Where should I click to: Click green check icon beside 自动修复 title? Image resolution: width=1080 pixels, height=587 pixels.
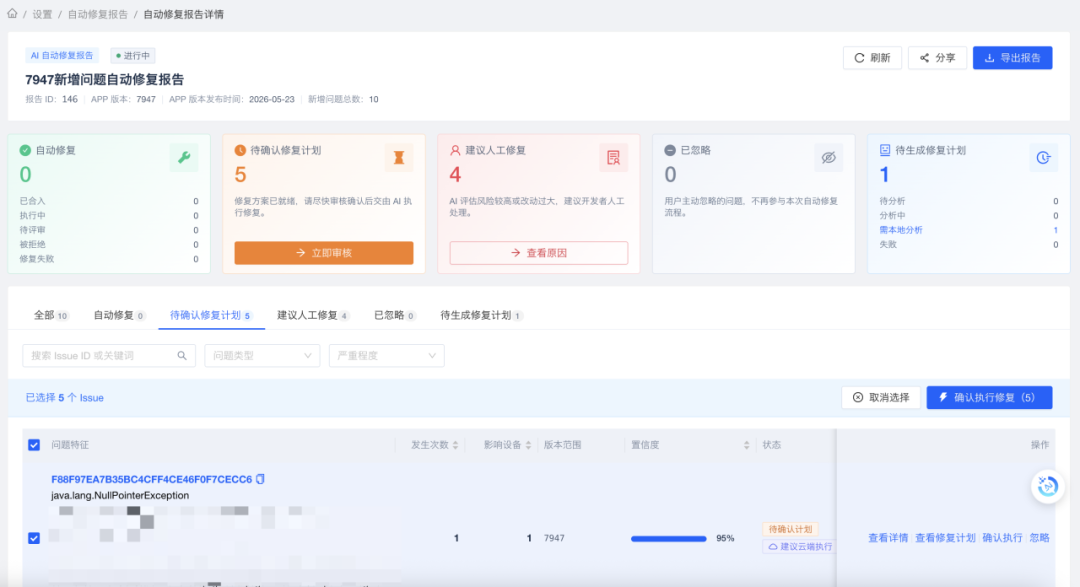pos(25,150)
